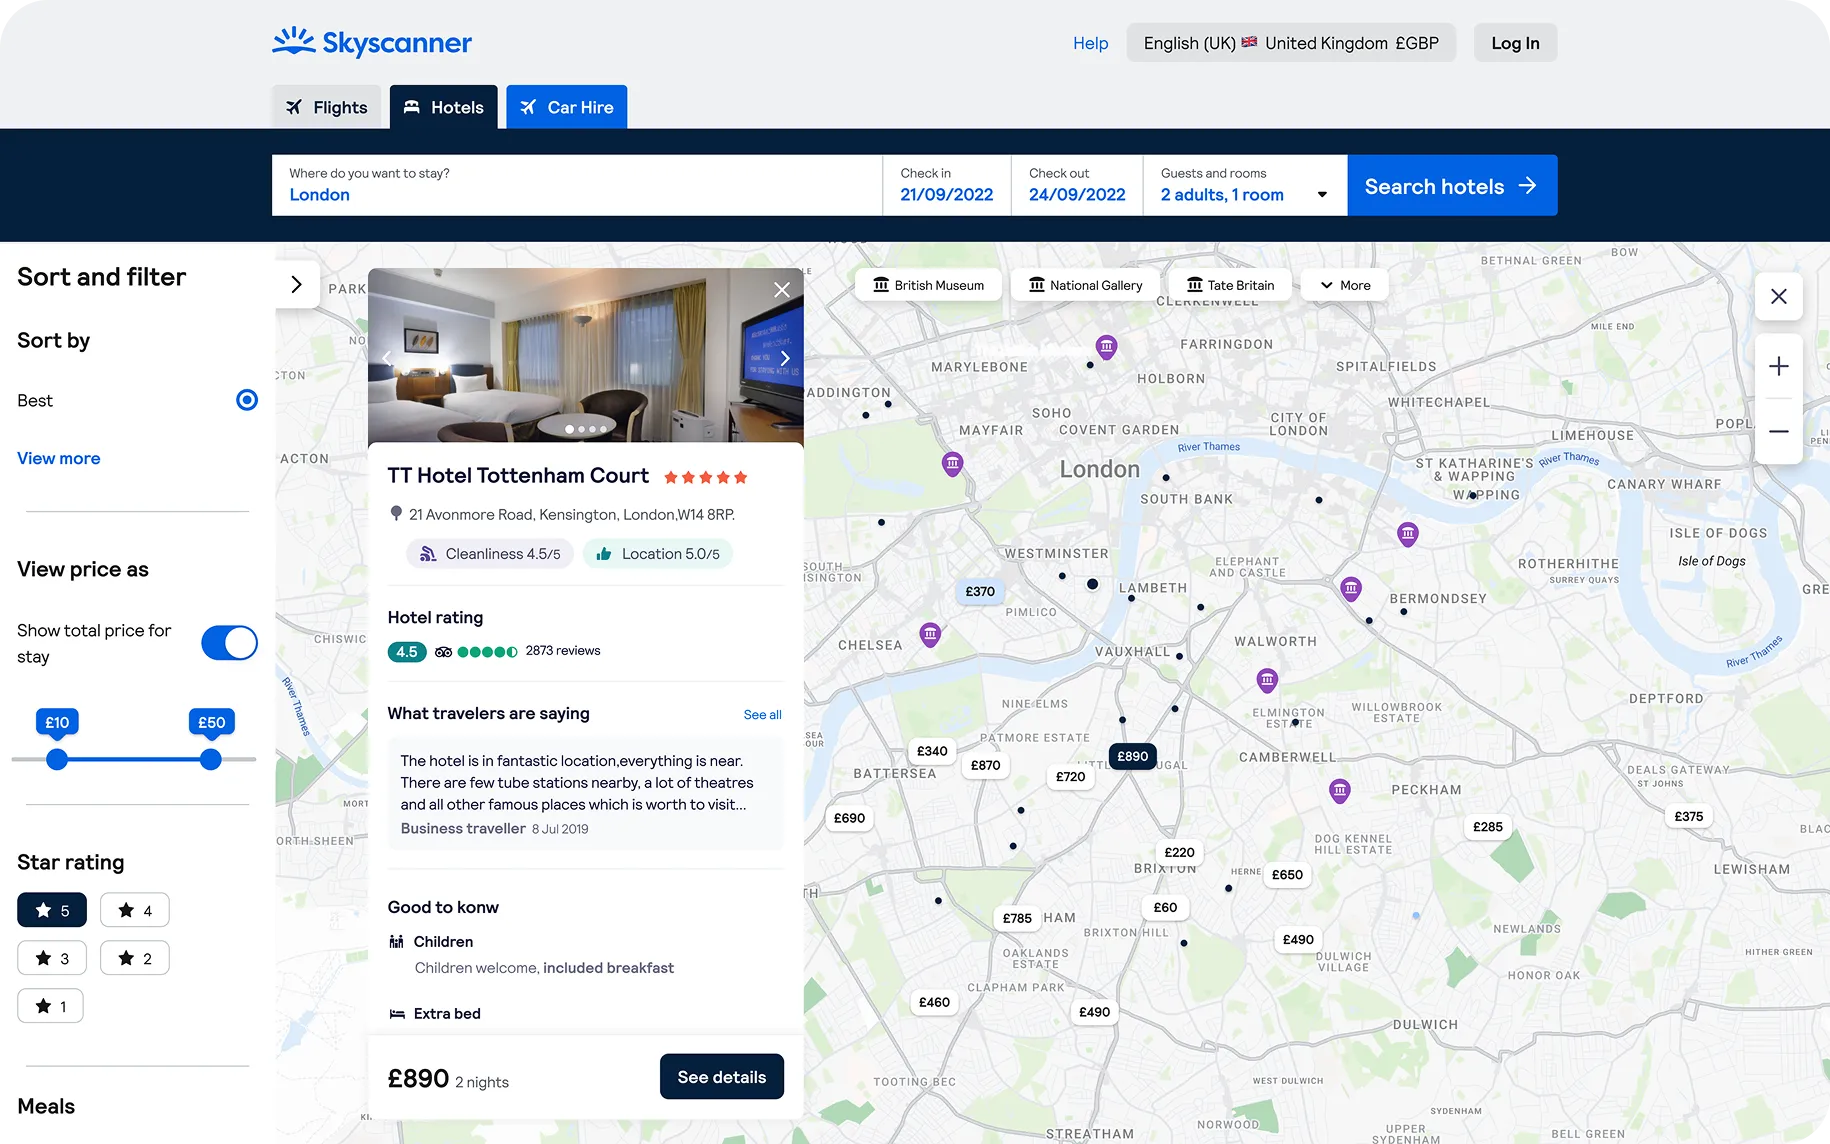
Task: Change the Check in date 21/09/2022
Action: pos(946,185)
